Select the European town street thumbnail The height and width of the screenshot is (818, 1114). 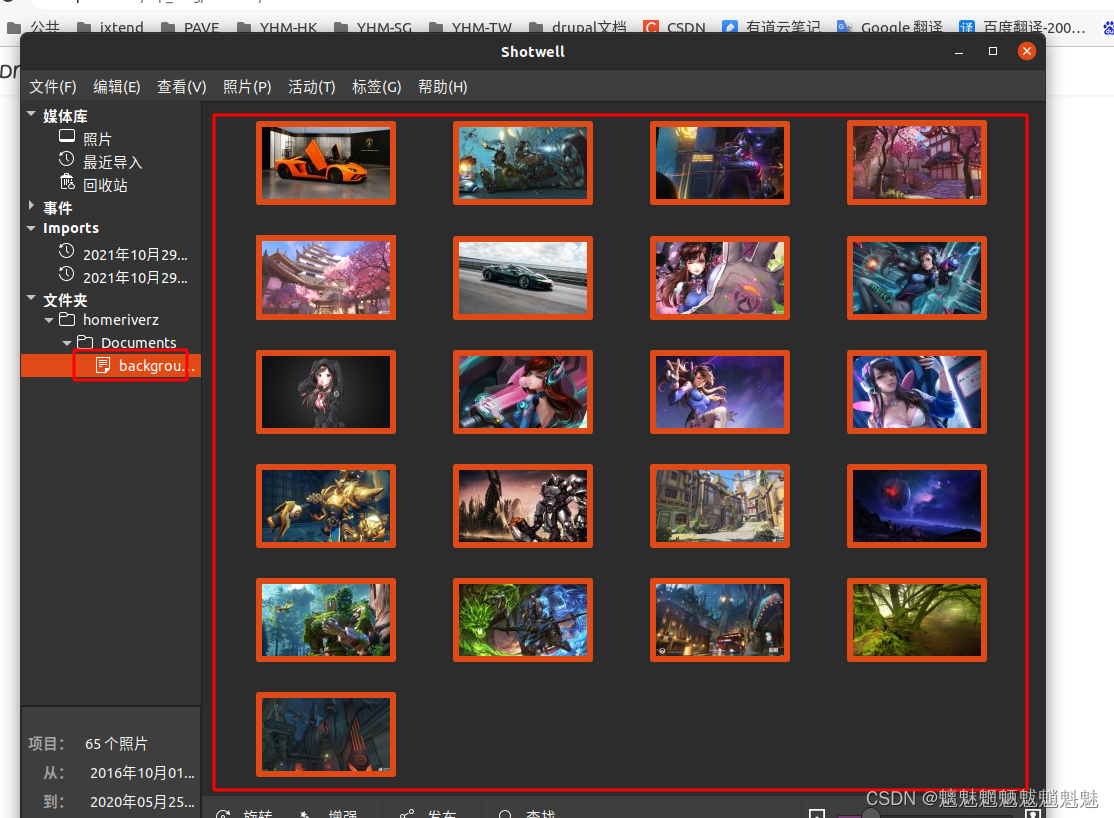pyautogui.click(x=720, y=506)
